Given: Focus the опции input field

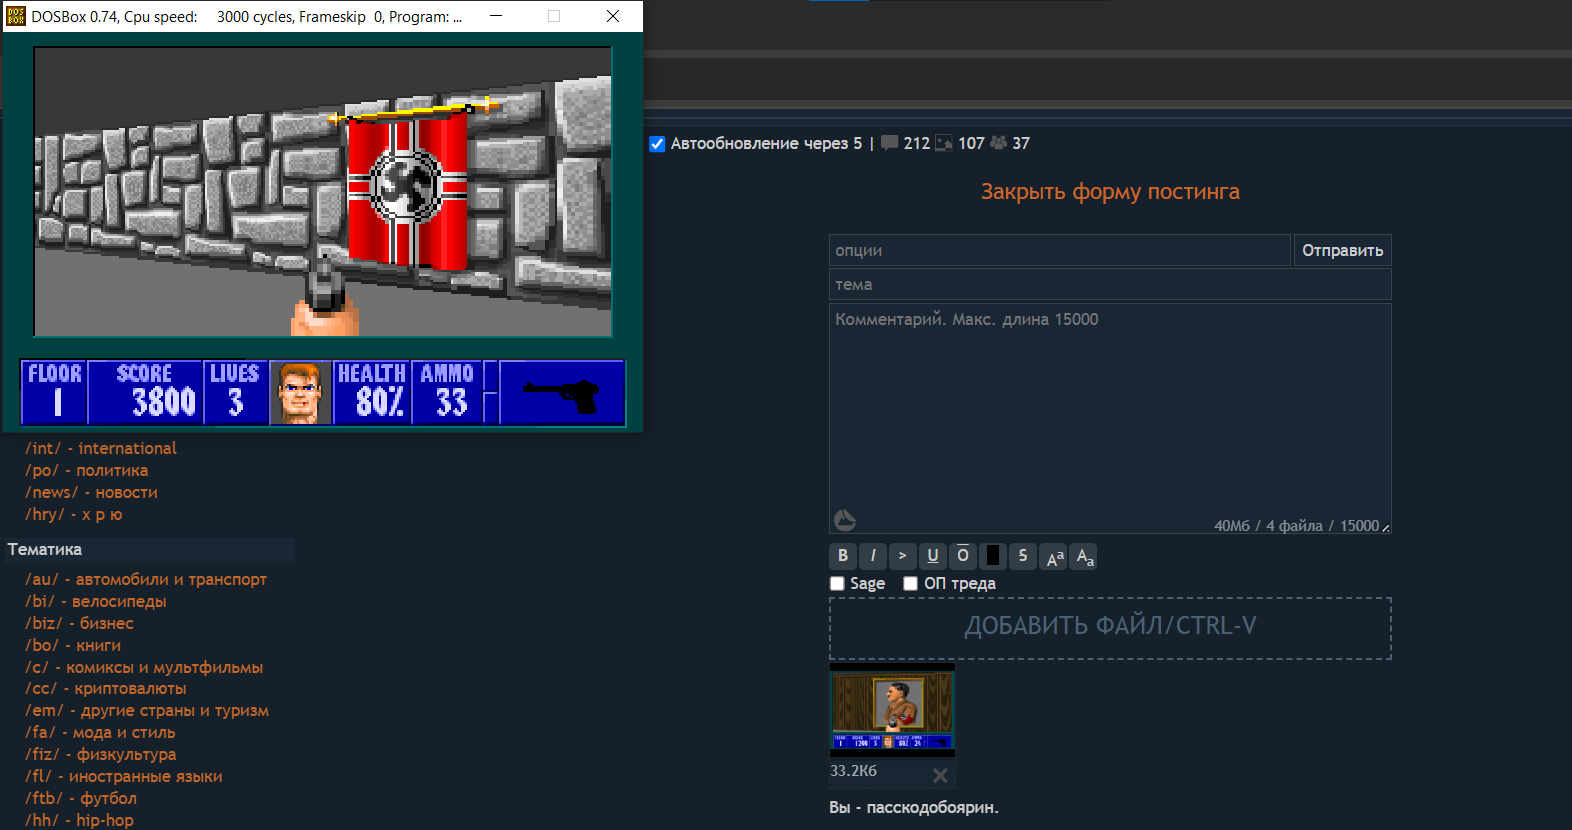Looking at the screenshot, I should pos(1060,250).
